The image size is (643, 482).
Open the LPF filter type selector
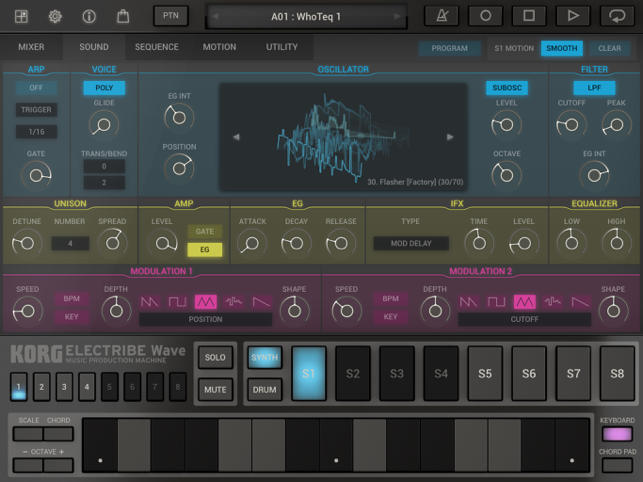[594, 88]
